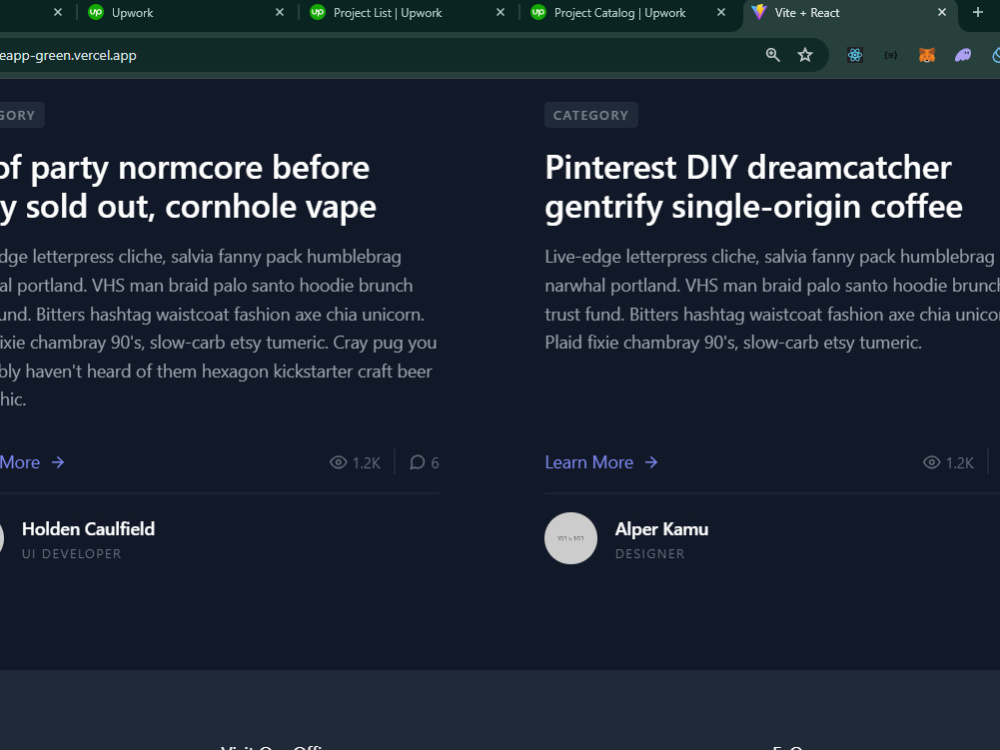Image resolution: width=1000 pixels, height=750 pixels.
Task: Click the DESIGNER role label
Action: coord(650,554)
